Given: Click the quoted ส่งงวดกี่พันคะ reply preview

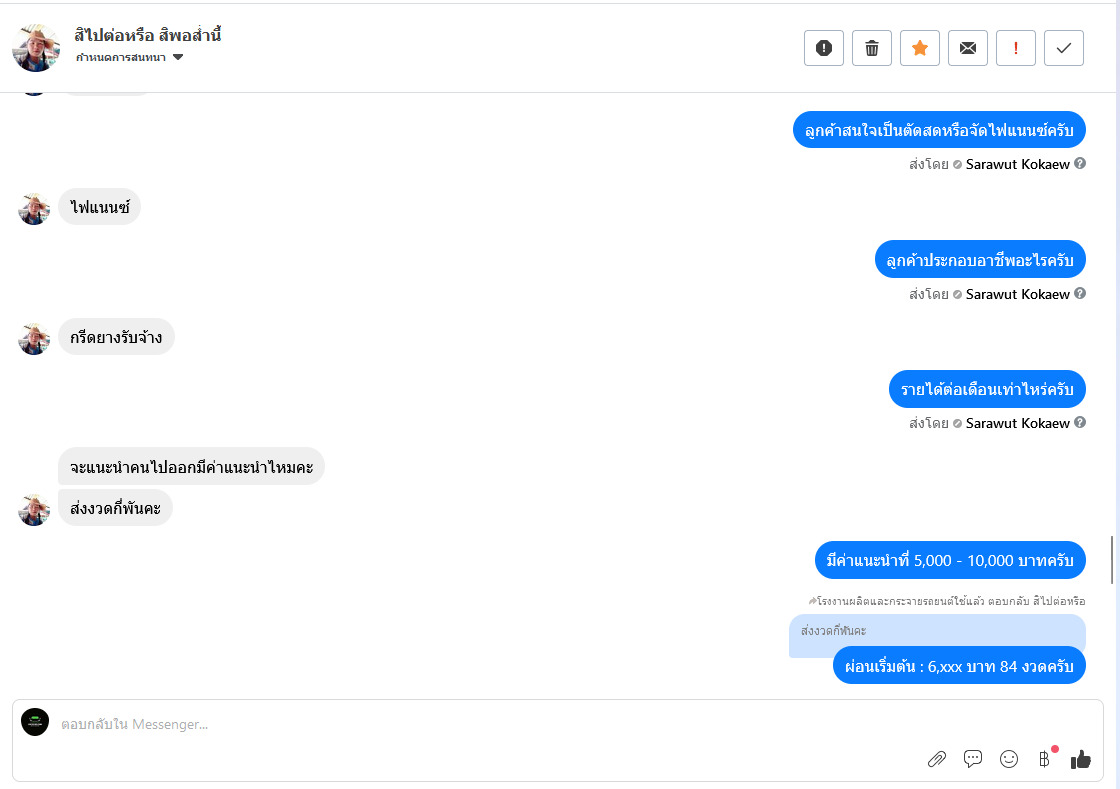Looking at the screenshot, I should point(937,630).
